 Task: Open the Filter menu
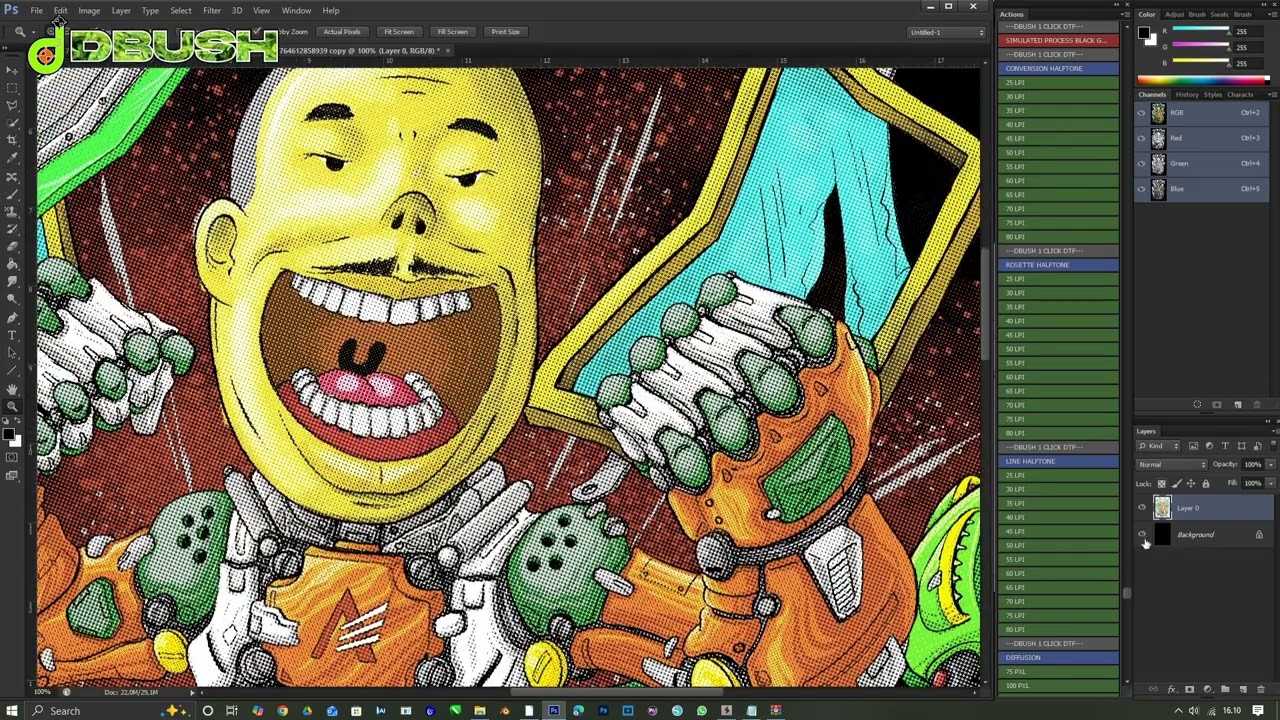(212, 10)
